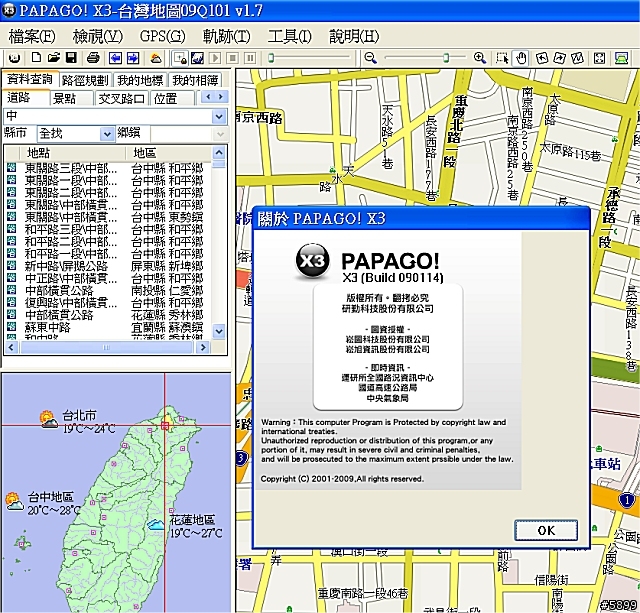Select the 景點 sub-tab

71,98
